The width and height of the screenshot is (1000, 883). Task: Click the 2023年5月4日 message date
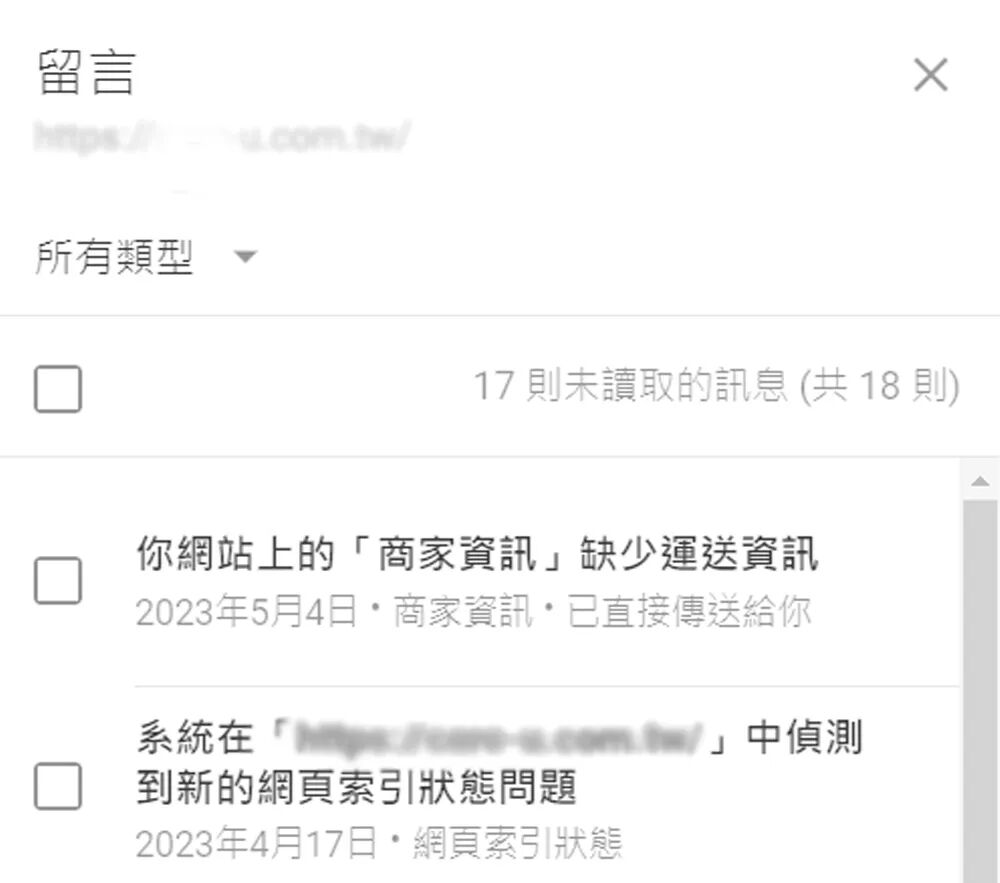point(246,611)
